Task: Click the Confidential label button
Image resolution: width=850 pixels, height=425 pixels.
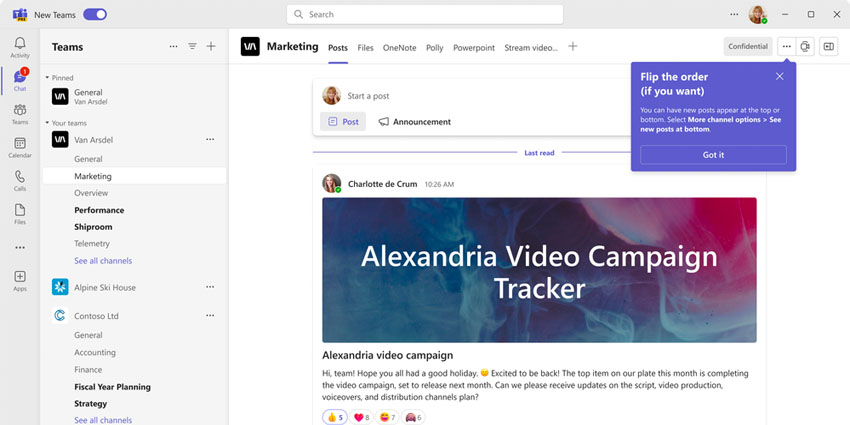Action: [748, 47]
